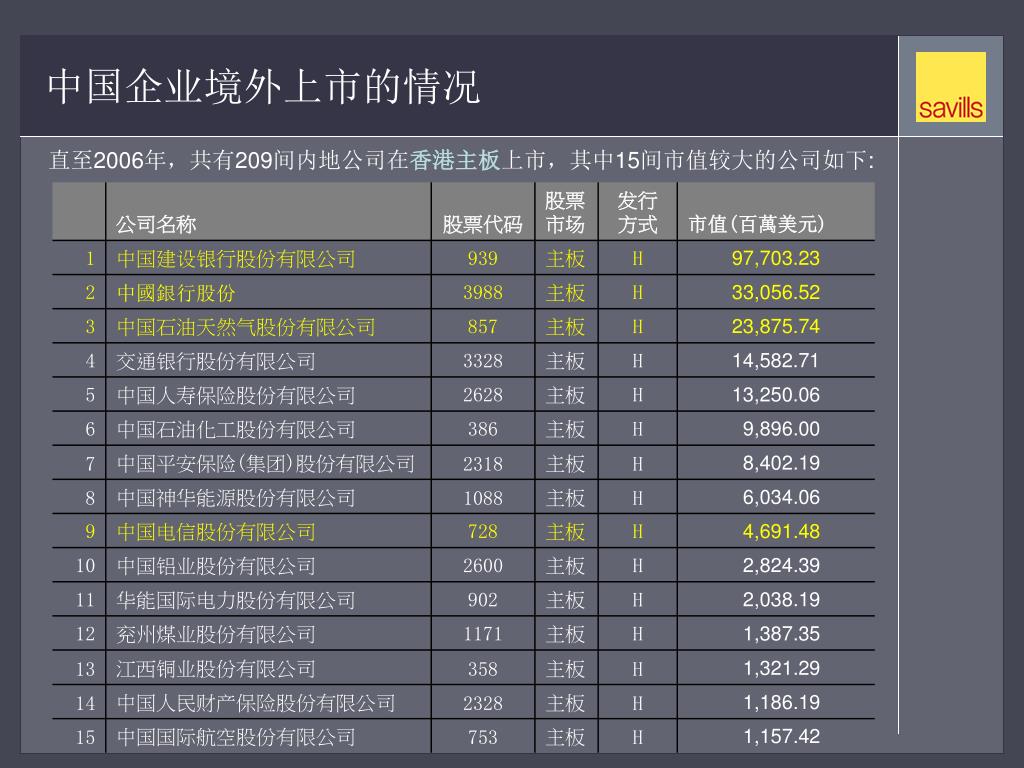Click stock code 358
Screen dimensions: 1024x768
[x=483, y=669]
